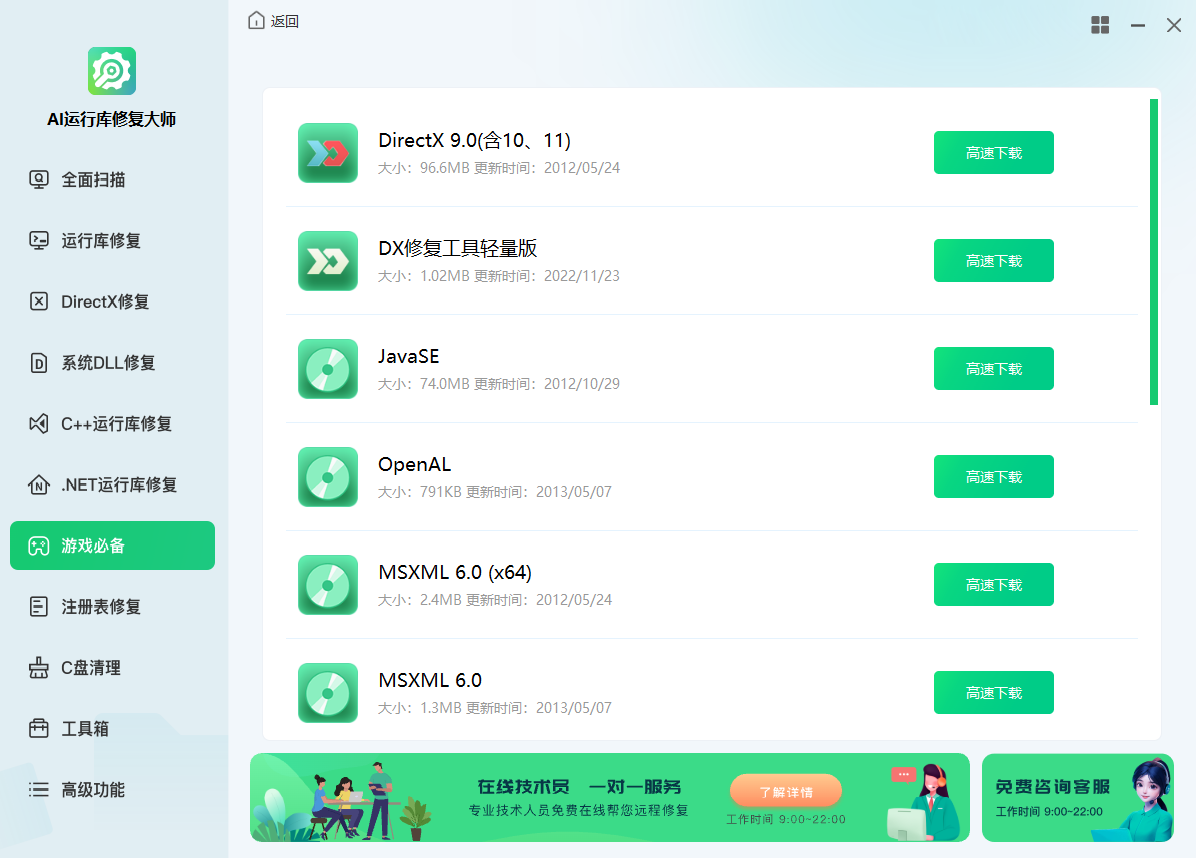1196x858 pixels.
Task: Open the grid menu icon in title bar
Action: (1100, 26)
